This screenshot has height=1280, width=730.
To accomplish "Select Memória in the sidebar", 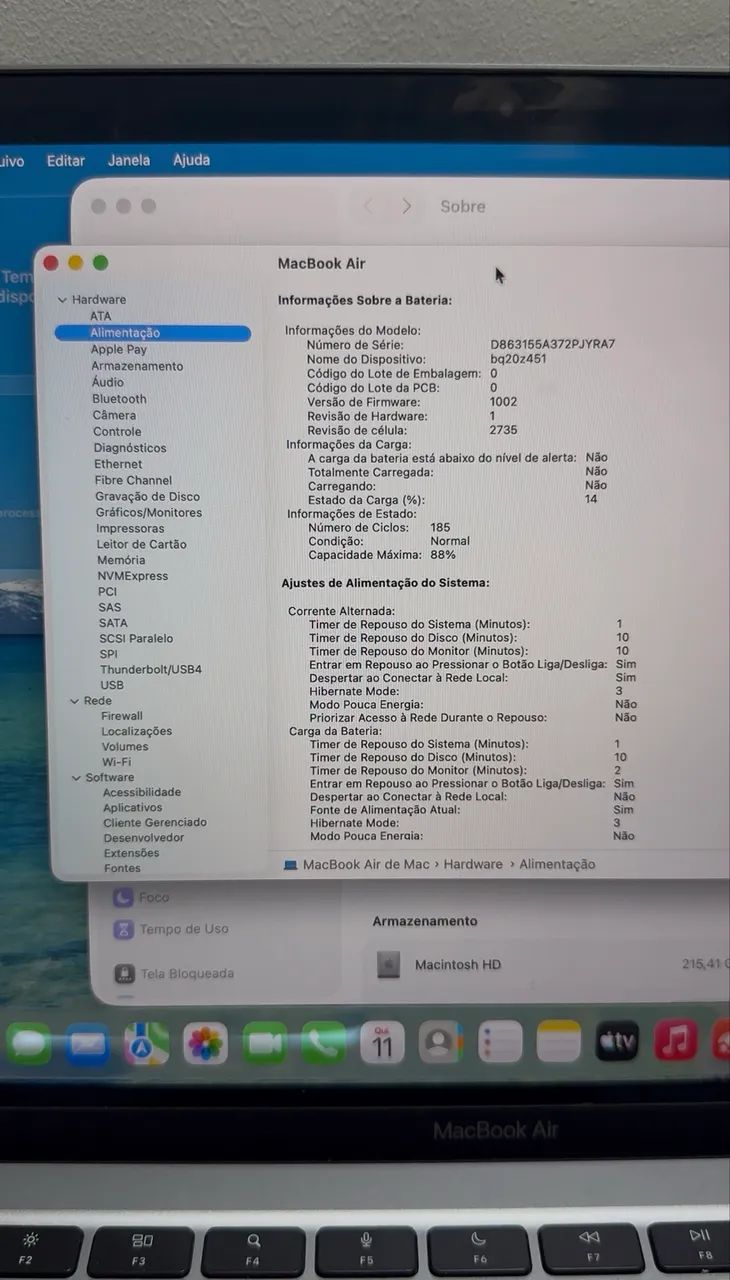I will pyautogui.click(x=121, y=560).
